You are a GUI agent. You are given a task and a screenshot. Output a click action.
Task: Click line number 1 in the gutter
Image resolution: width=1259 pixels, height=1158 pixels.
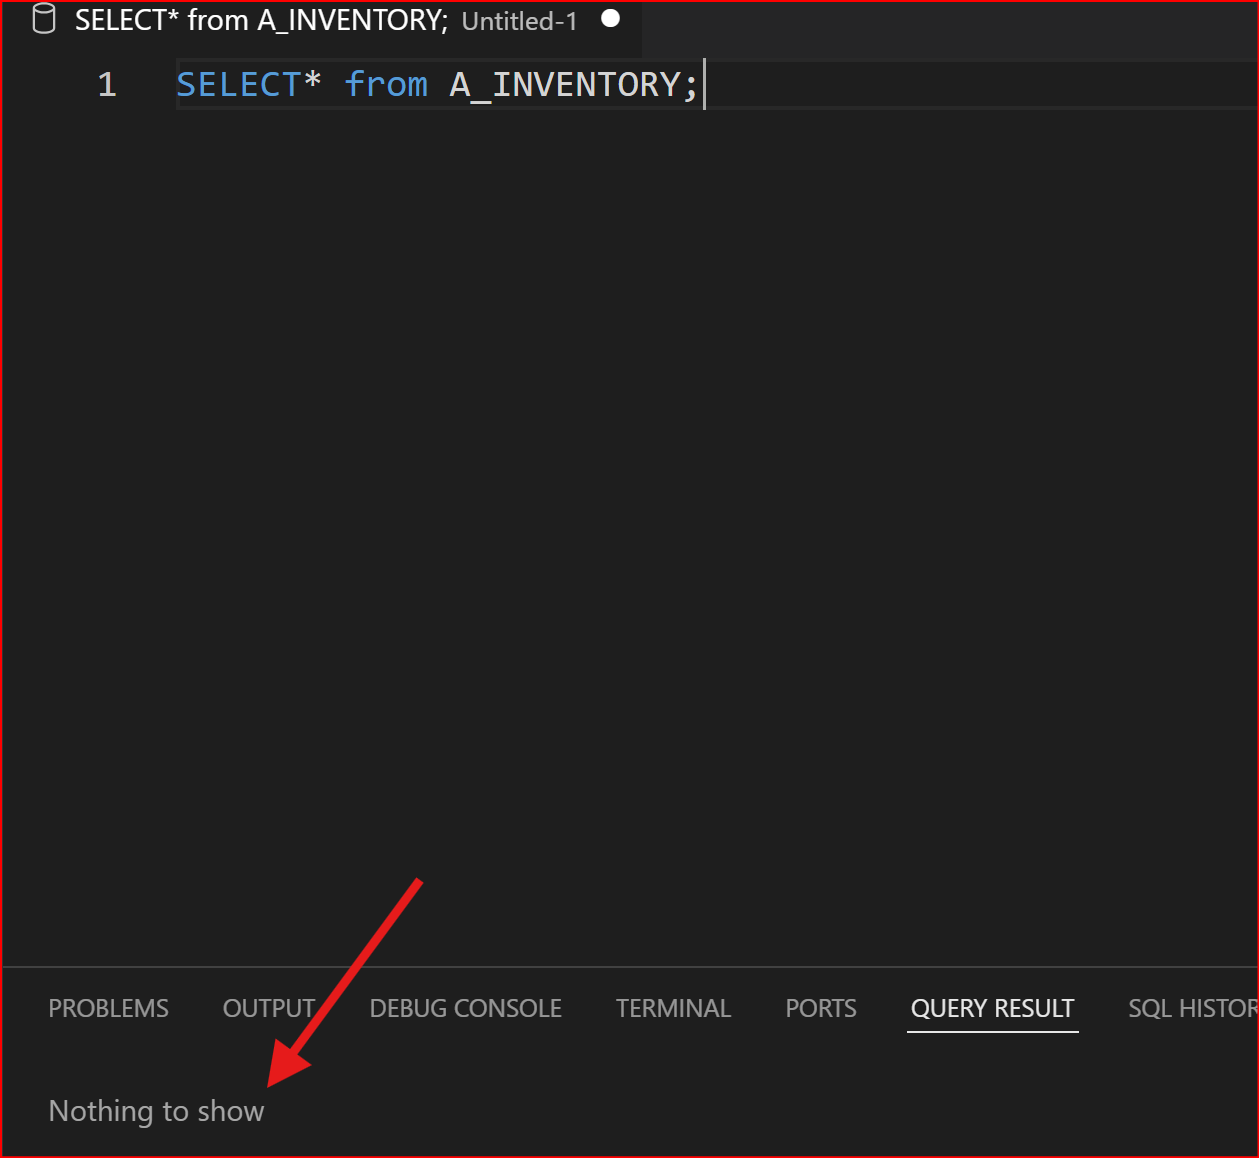[107, 85]
